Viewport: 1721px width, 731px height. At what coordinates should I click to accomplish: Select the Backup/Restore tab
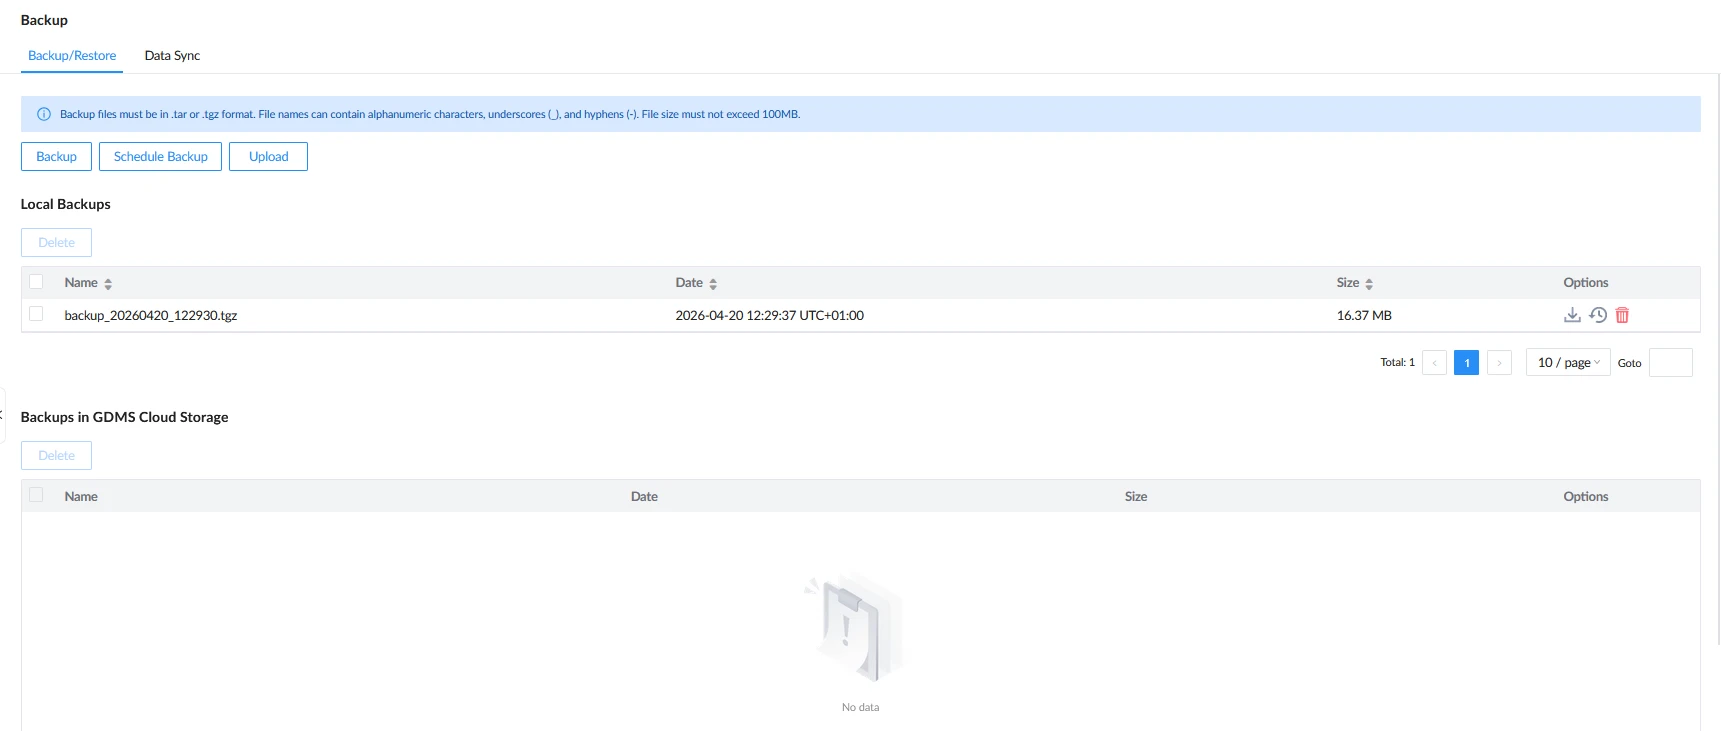coord(72,56)
